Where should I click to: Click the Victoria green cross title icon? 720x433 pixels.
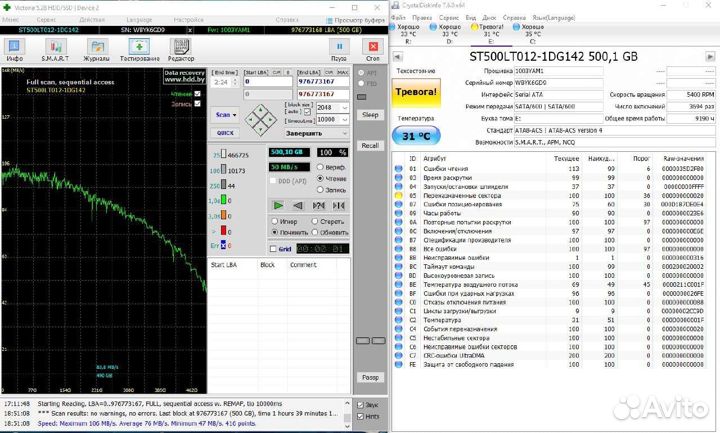click(x=7, y=7)
